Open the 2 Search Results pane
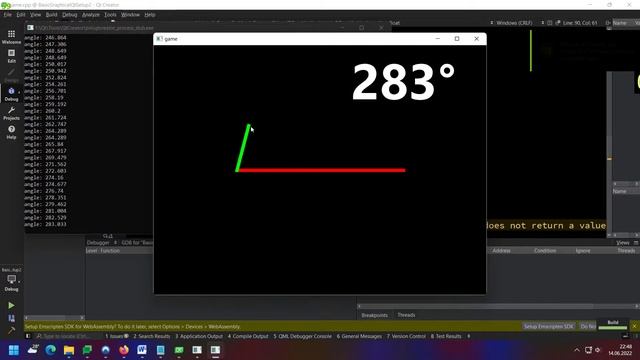 (151, 336)
